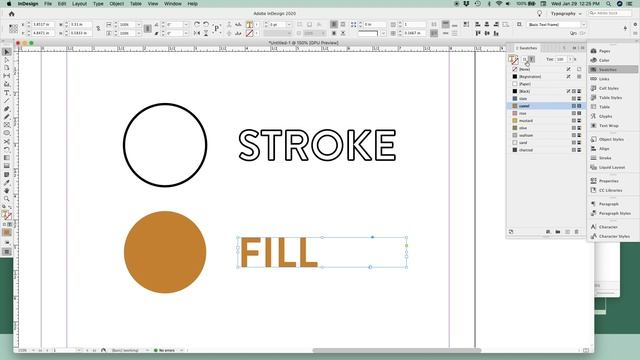
Task: Open the Color panel
Action: coord(604,60)
